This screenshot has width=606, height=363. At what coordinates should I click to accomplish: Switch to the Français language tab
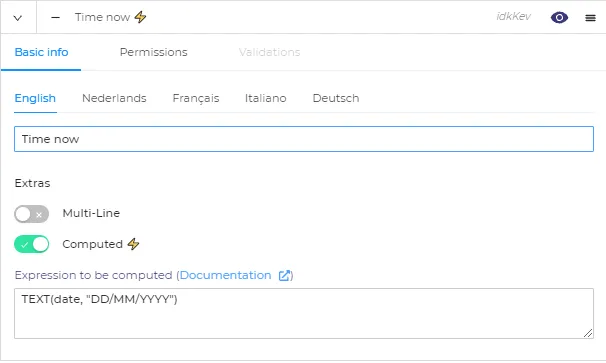click(196, 98)
